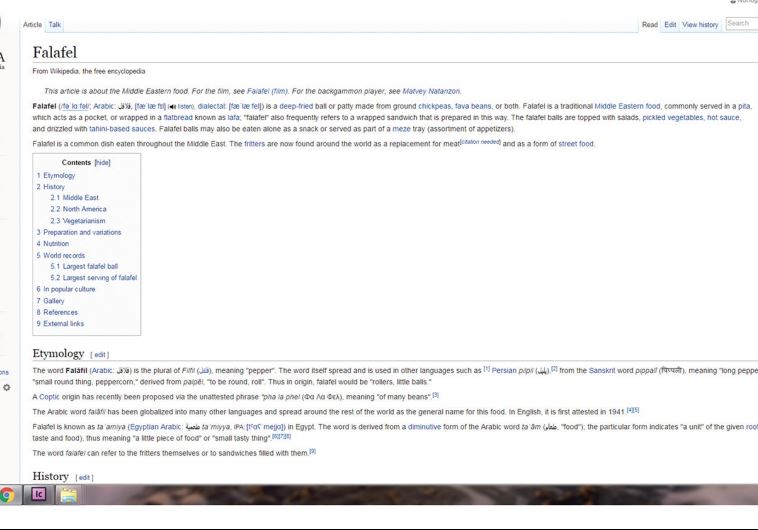Hide the Contents table
The height and width of the screenshot is (530, 758).
pyautogui.click(x=102, y=162)
